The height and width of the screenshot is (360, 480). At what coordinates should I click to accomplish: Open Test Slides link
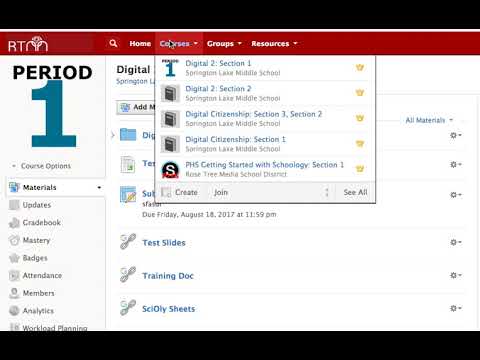[164, 243]
